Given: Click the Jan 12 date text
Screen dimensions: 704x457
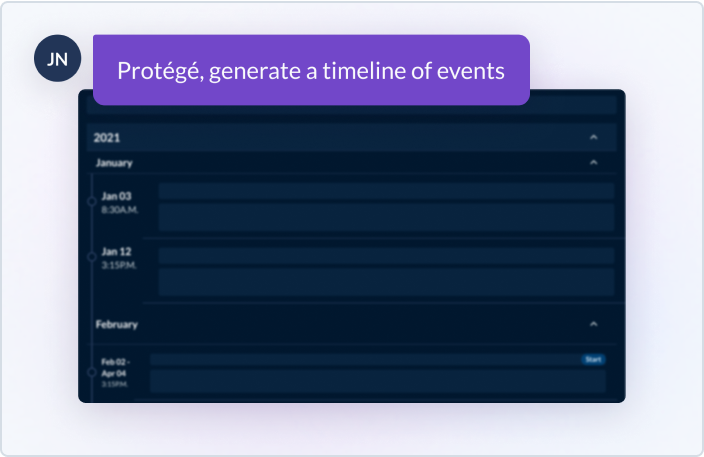Looking at the screenshot, I should (x=116, y=252).
